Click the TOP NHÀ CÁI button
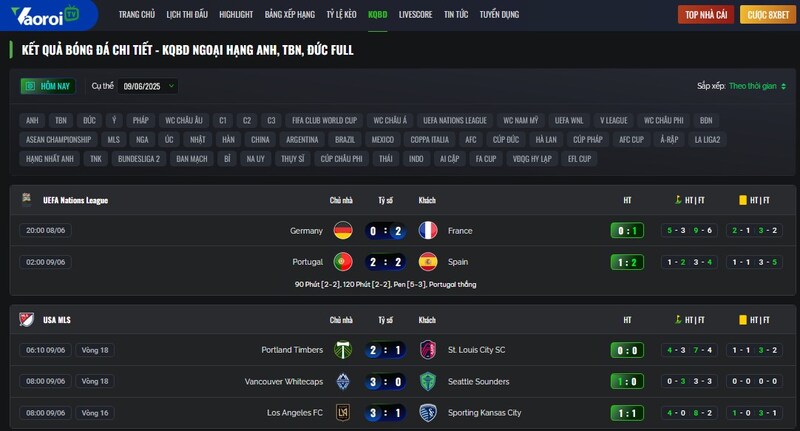 pos(706,15)
